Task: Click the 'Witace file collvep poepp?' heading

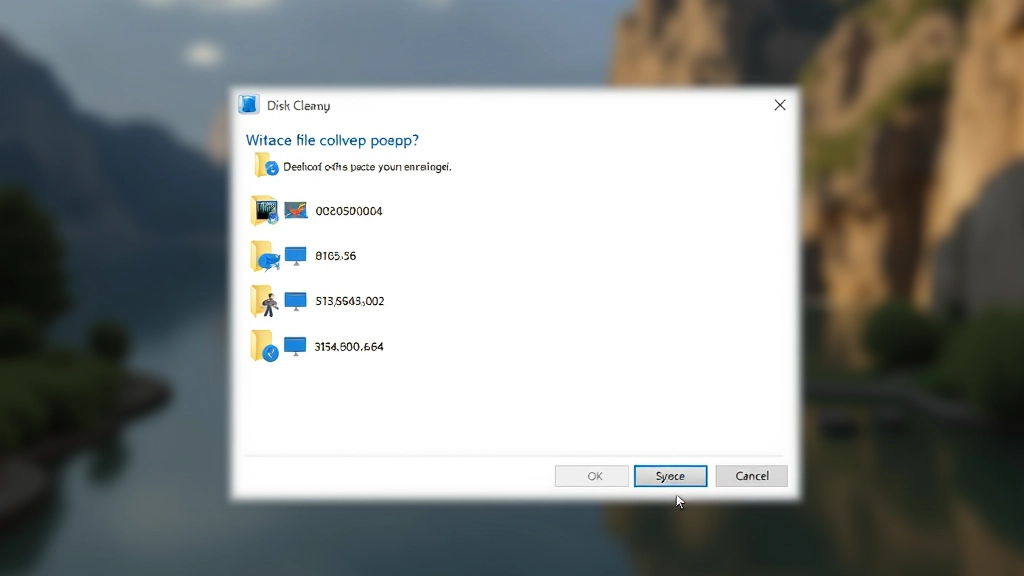Action: coord(332,140)
